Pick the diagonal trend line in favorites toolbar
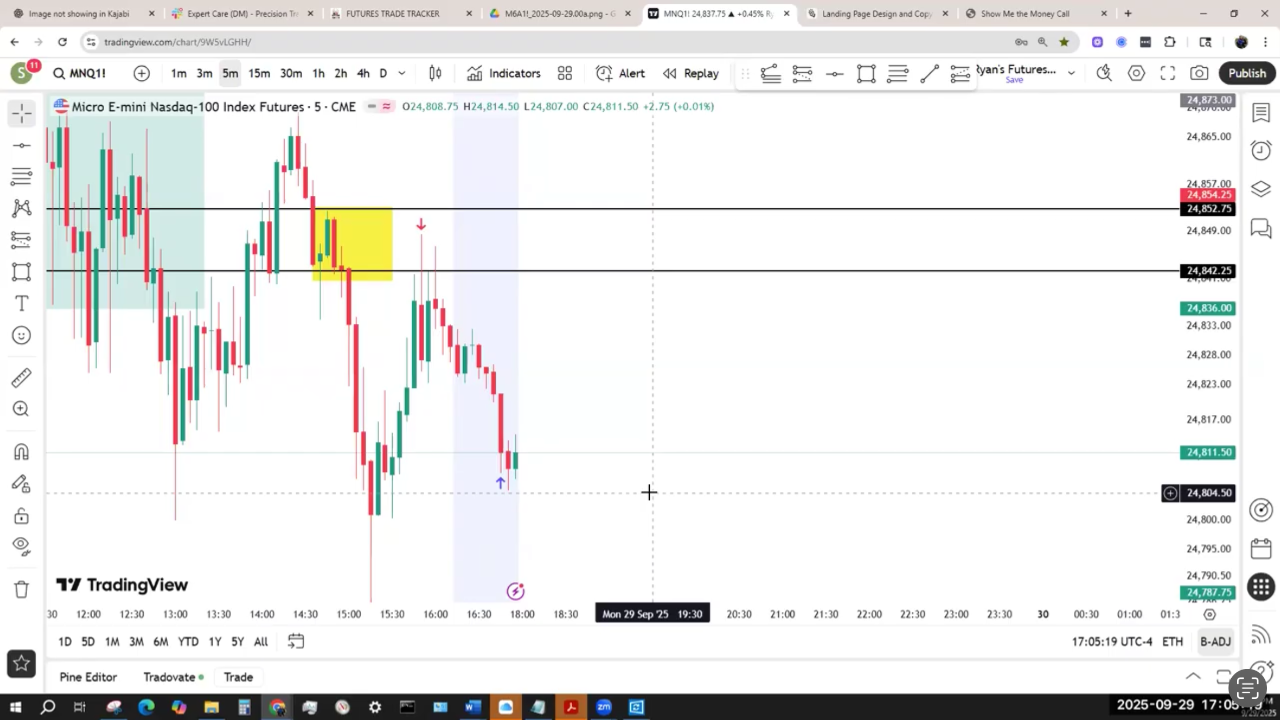This screenshot has height=720, width=1280. coord(929,73)
